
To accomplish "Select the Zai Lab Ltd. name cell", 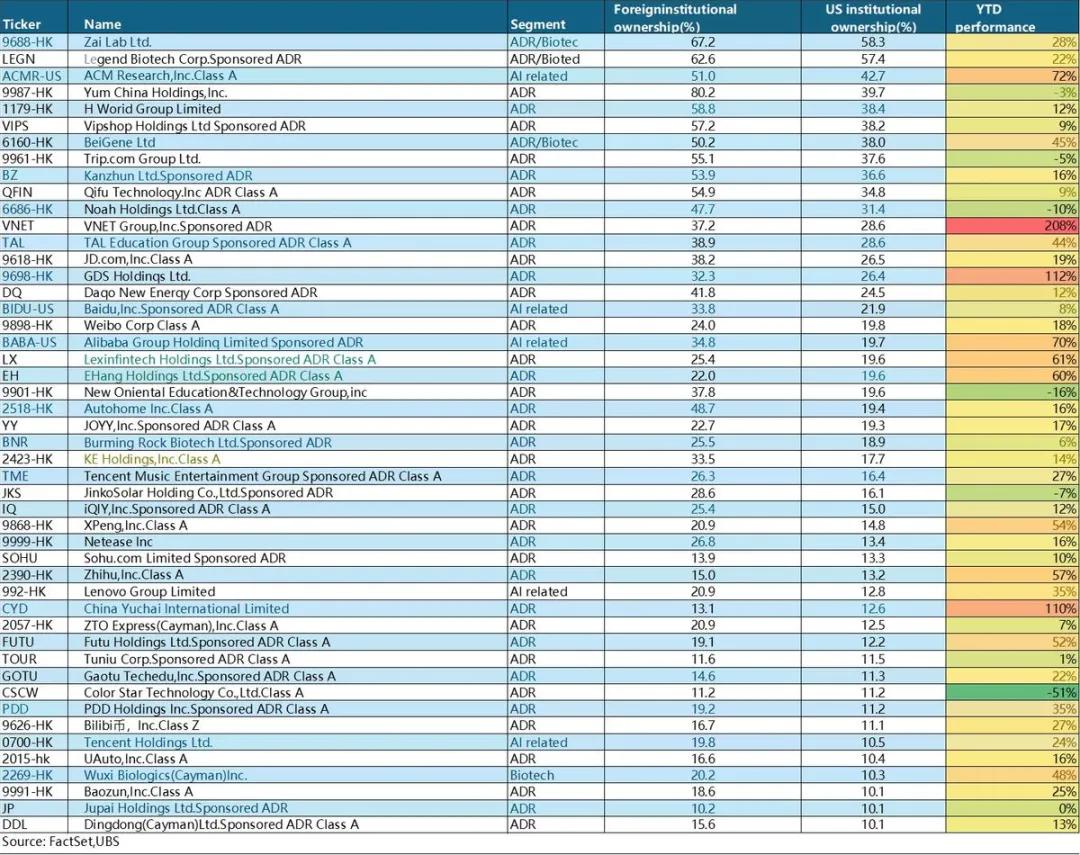I will pos(118,43).
